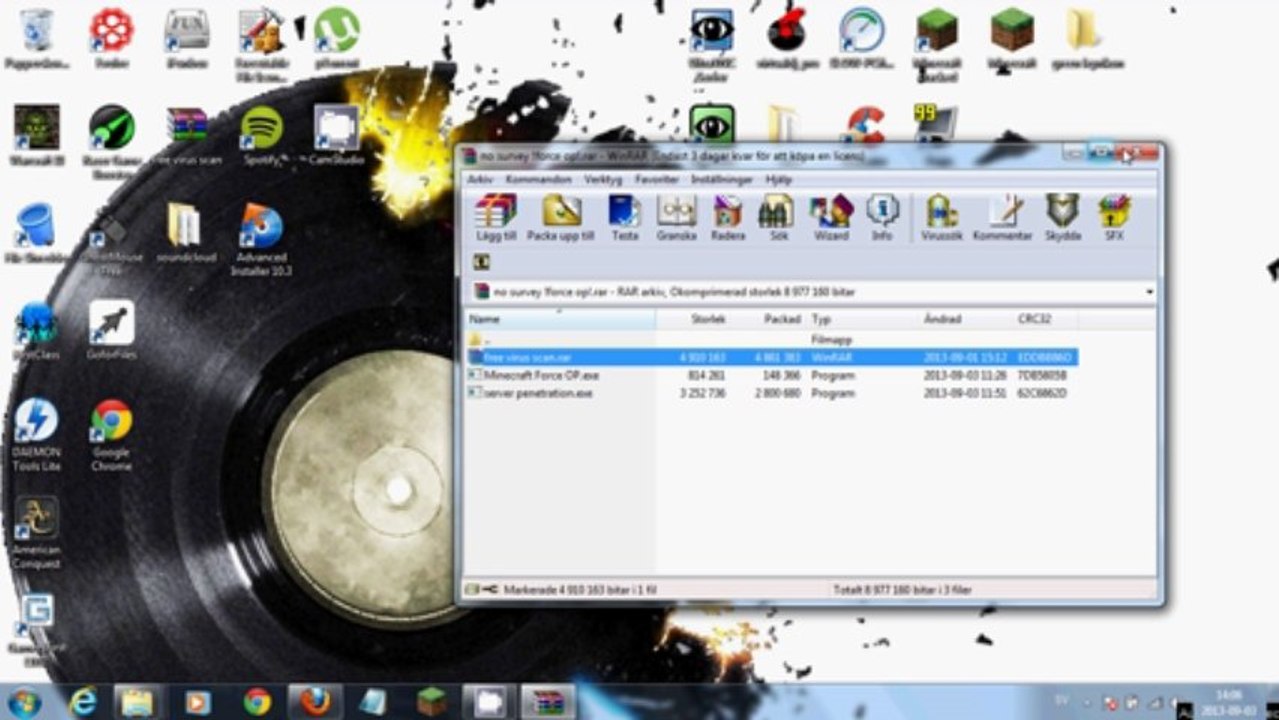Open the CamStudio desktop shortcut
Screen dimensions: 1279x720
[x=336, y=137]
